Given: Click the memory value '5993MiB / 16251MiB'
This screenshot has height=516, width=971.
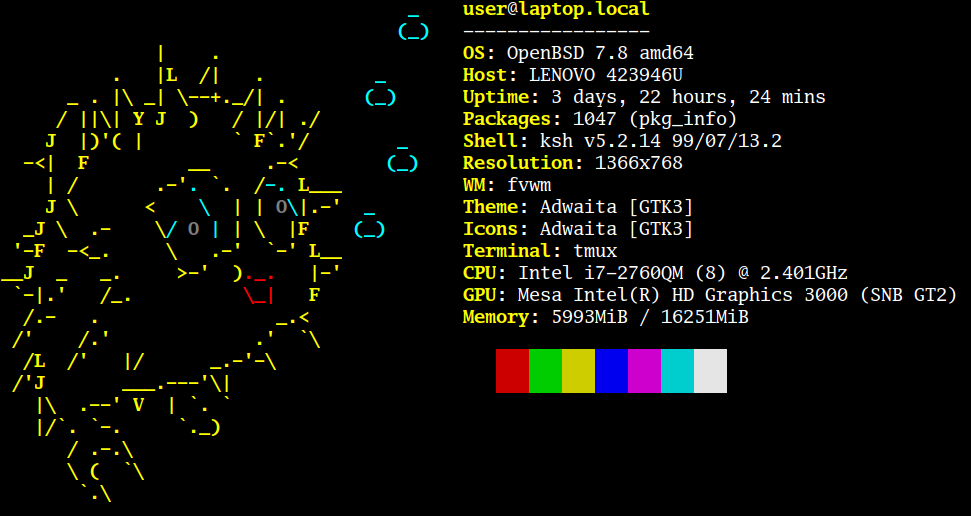Looking at the screenshot, I should pos(650,317).
